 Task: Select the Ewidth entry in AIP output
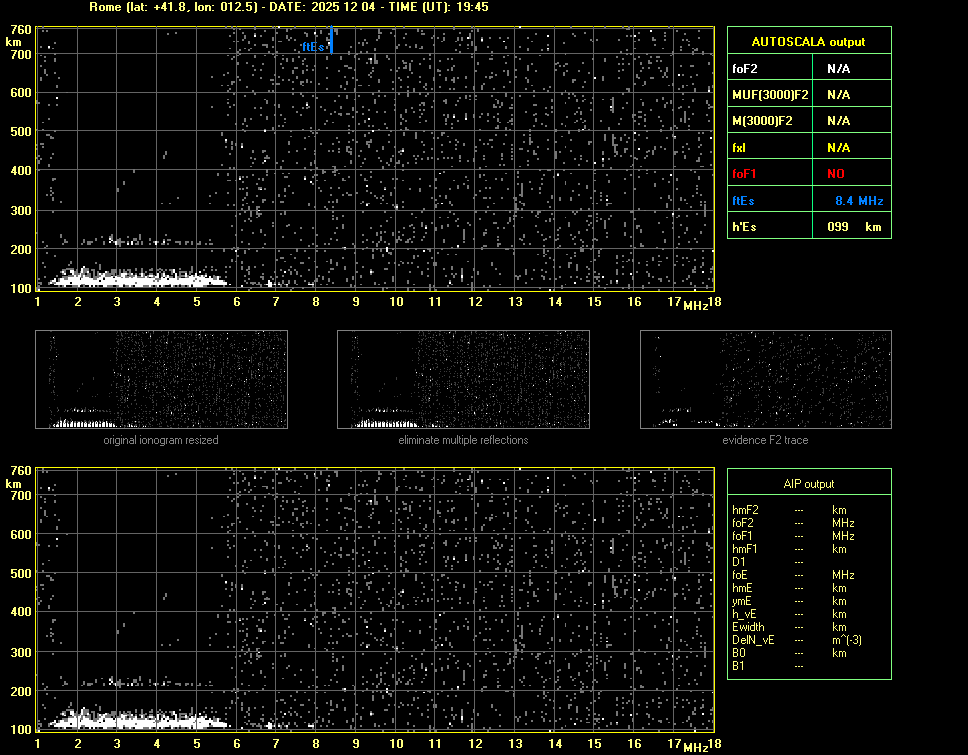coord(747,626)
